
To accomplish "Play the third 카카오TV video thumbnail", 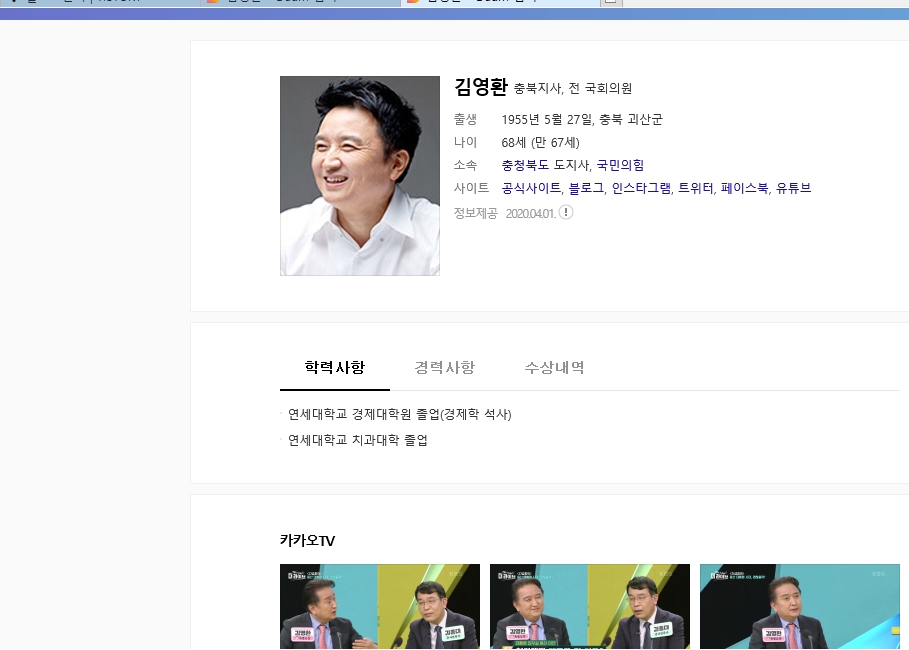I will point(799,606).
